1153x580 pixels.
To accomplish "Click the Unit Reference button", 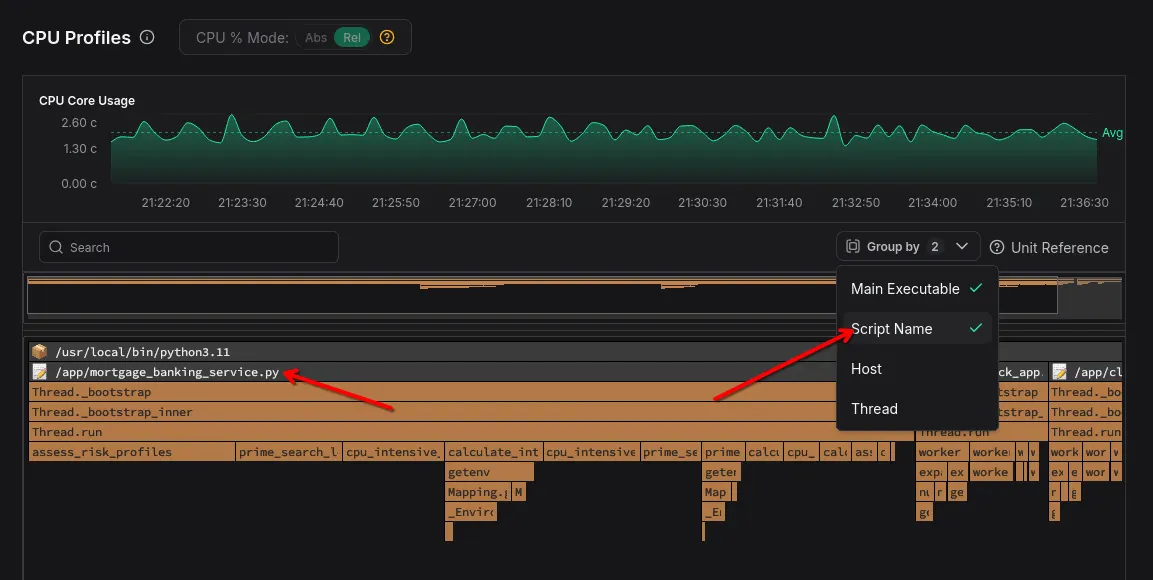I will click(1050, 247).
